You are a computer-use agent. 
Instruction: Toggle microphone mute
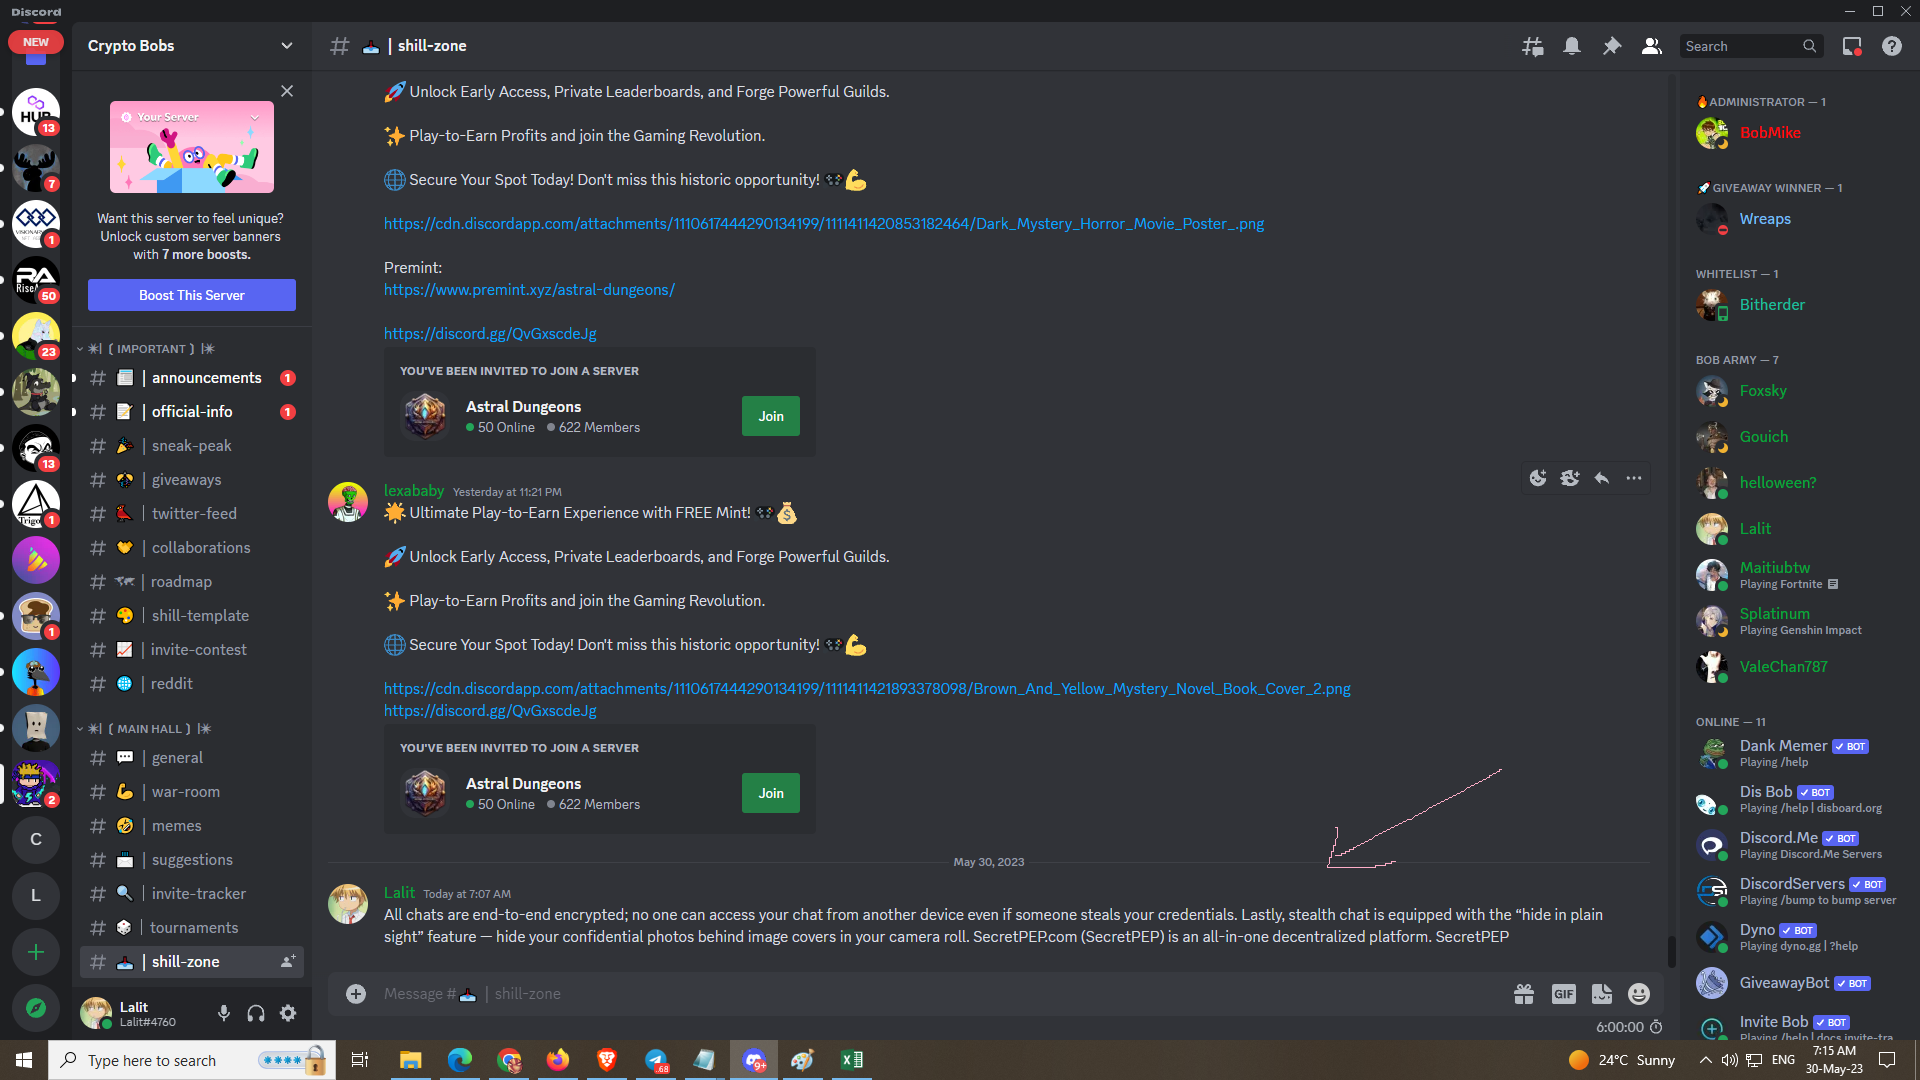click(x=224, y=1014)
